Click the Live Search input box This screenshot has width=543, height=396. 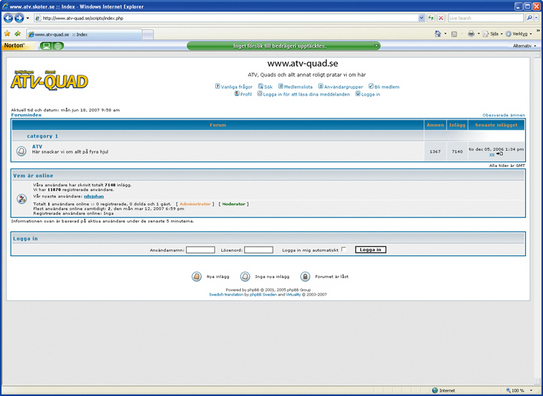coord(486,18)
